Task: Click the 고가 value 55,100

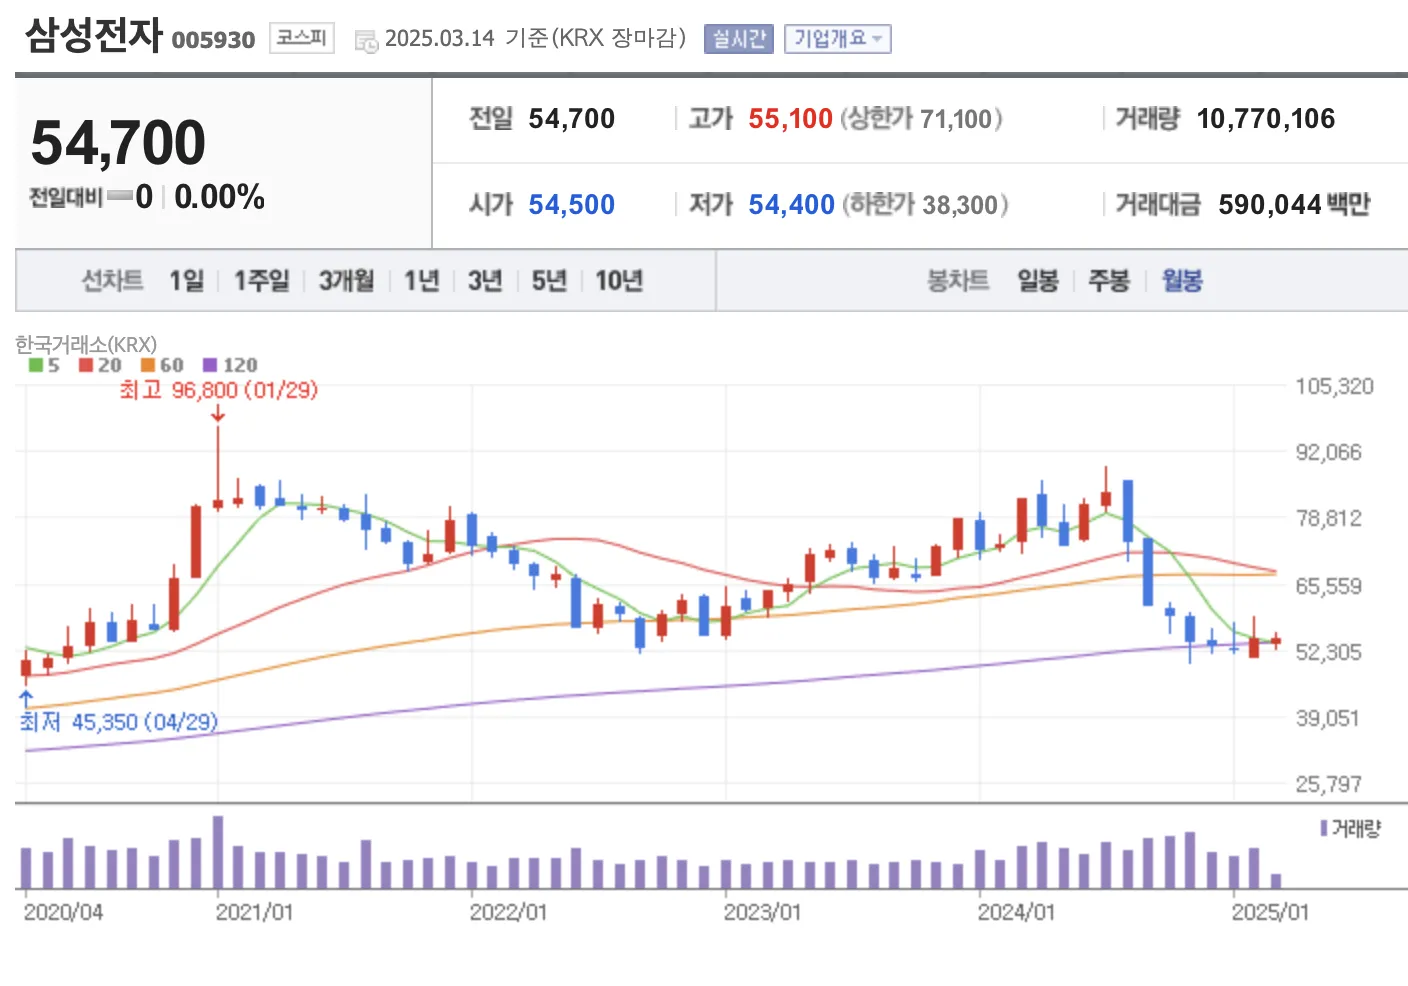Action: [790, 119]
